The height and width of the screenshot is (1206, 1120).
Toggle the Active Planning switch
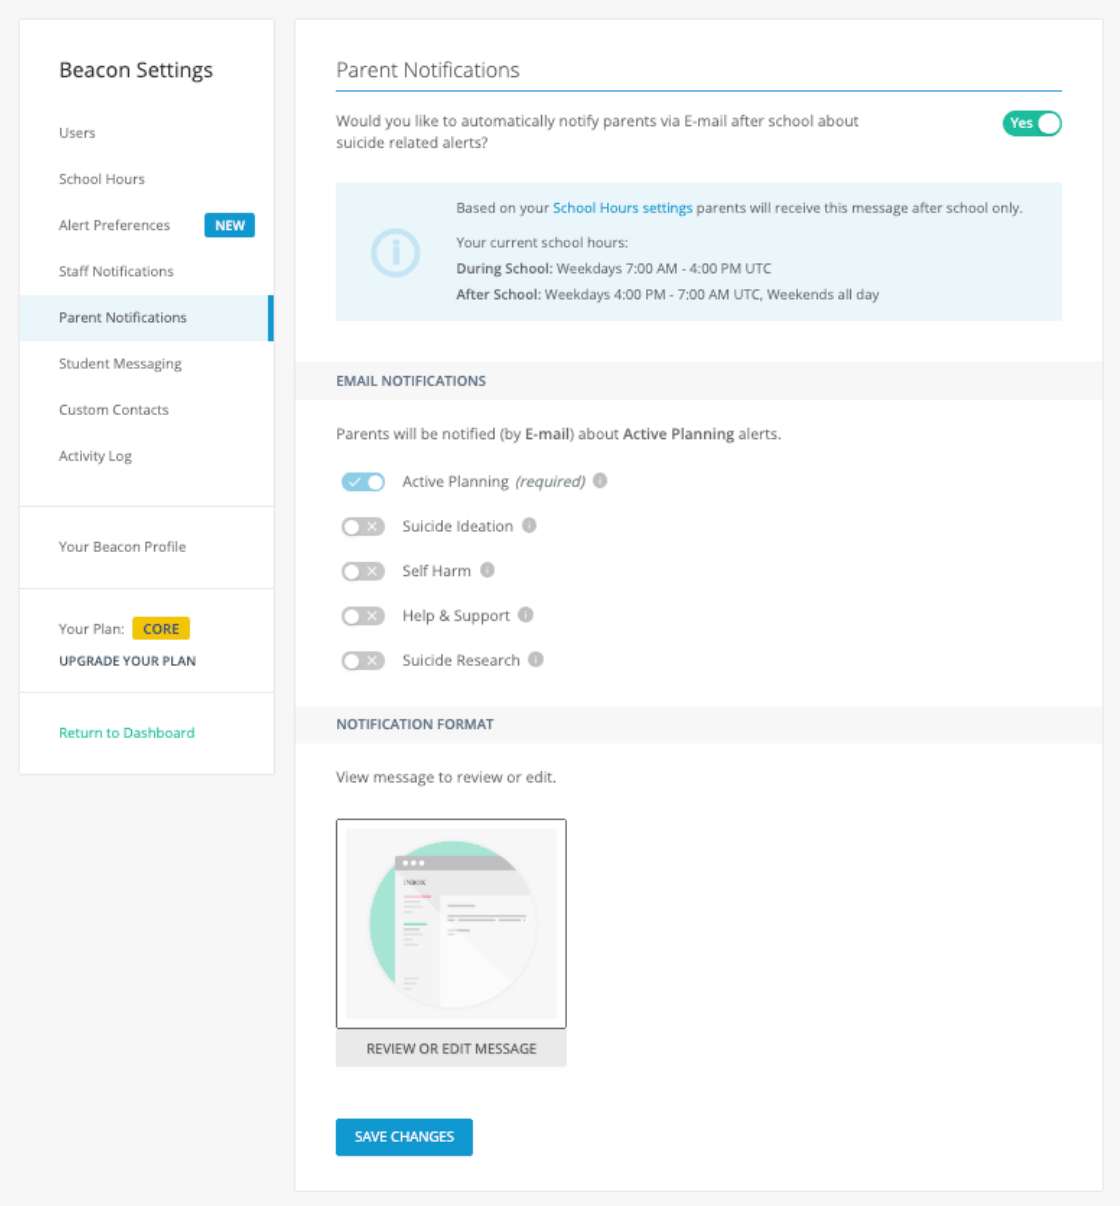coord(363,482)
